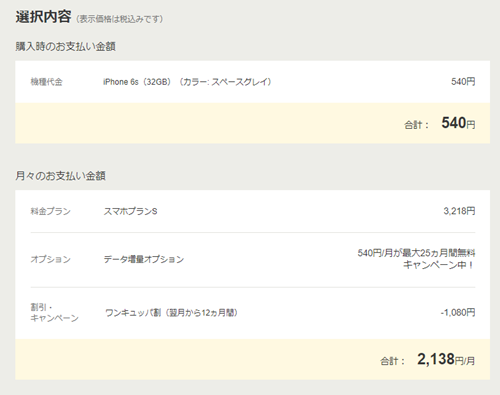Select the スマホプランS plan name
500x395 pixels.
[x=130, y=211]
